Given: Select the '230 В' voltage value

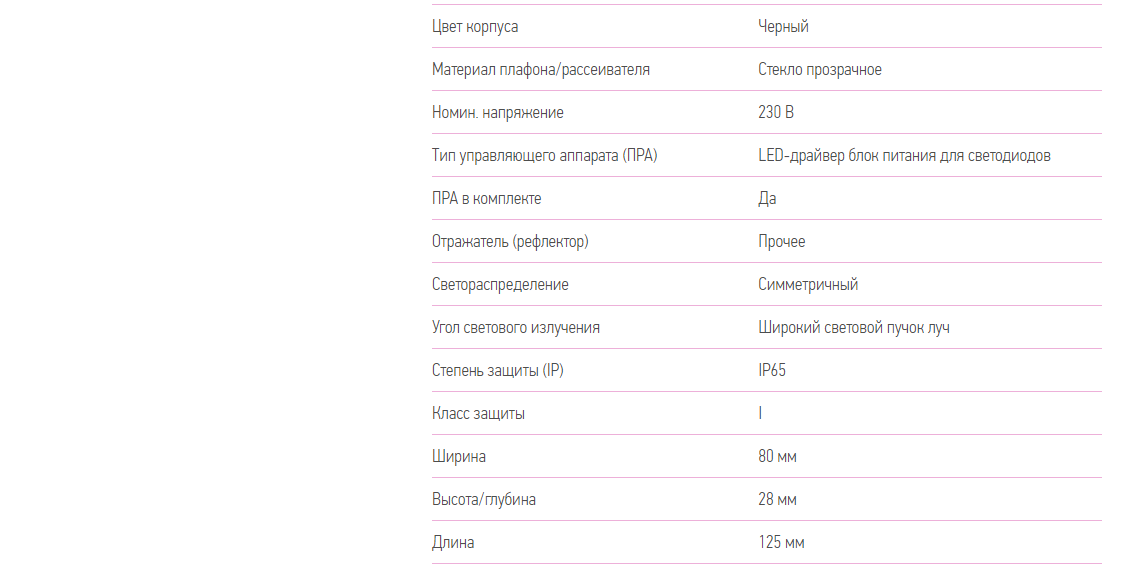Looking at the screenshot, I should (776, 113).
